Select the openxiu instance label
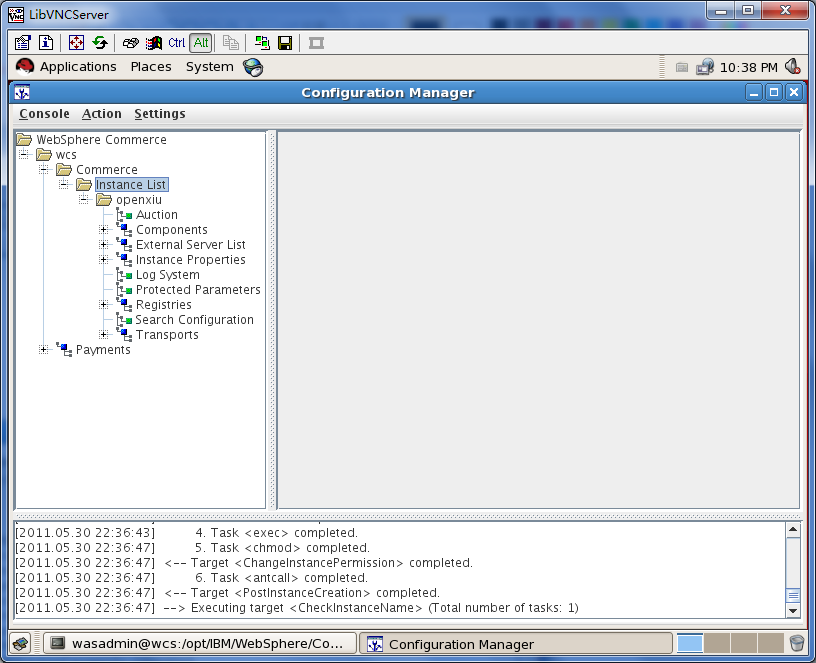The width and height of the screenshot is (816, 663). (139, 200)
